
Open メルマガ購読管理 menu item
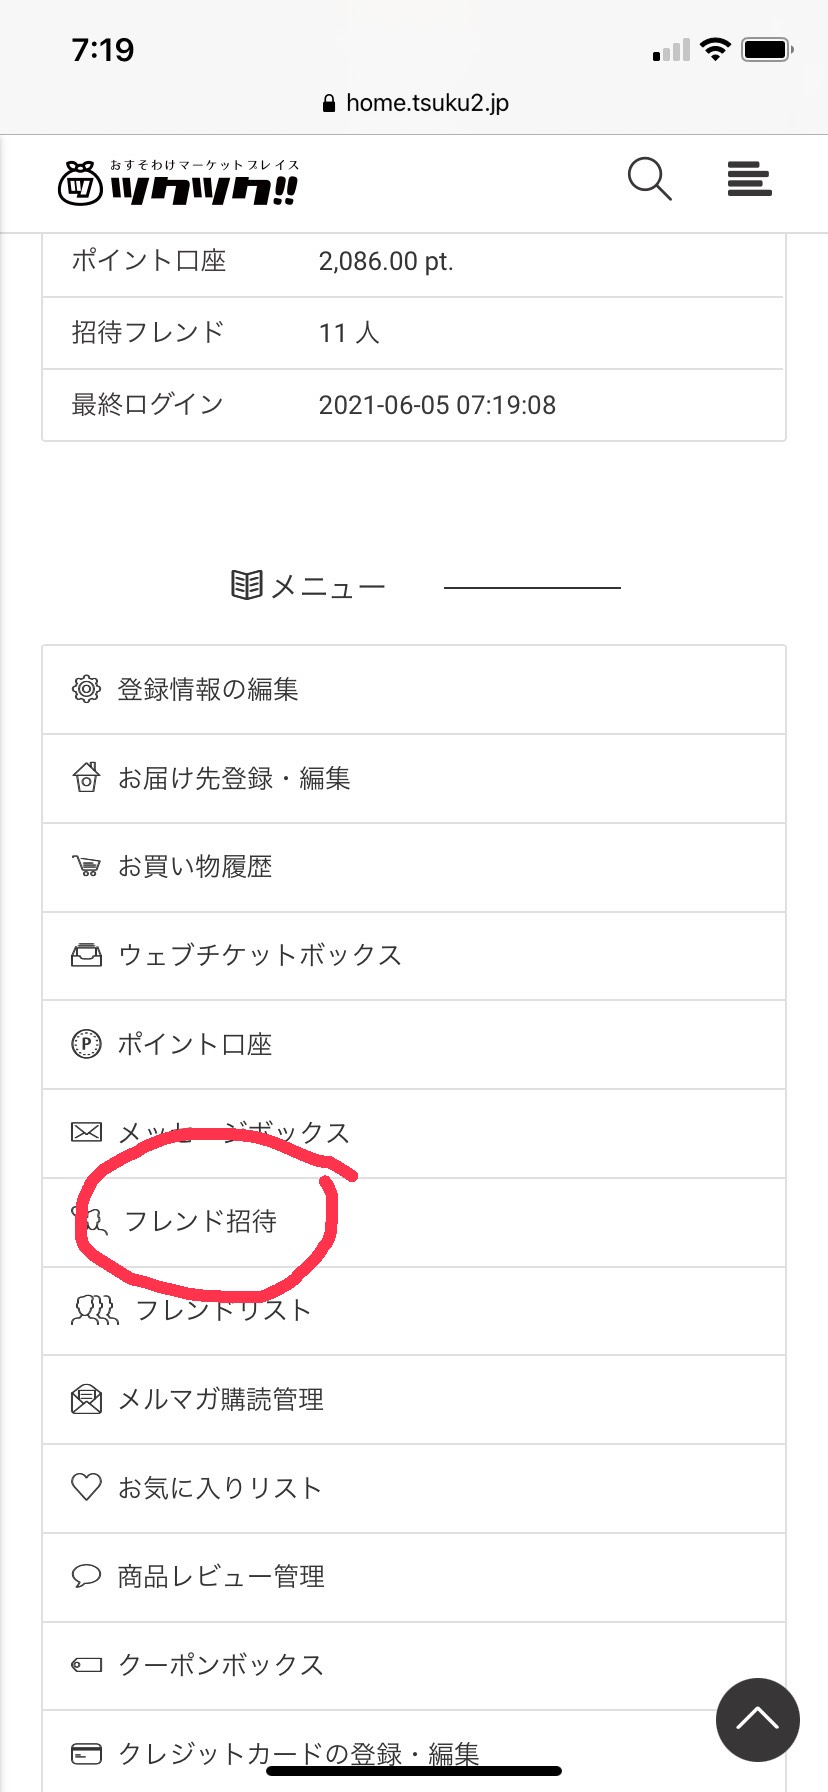221,1399
